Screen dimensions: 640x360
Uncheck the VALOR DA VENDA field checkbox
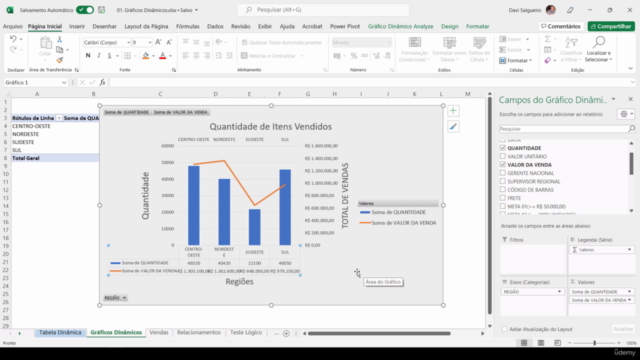point(503,164)
